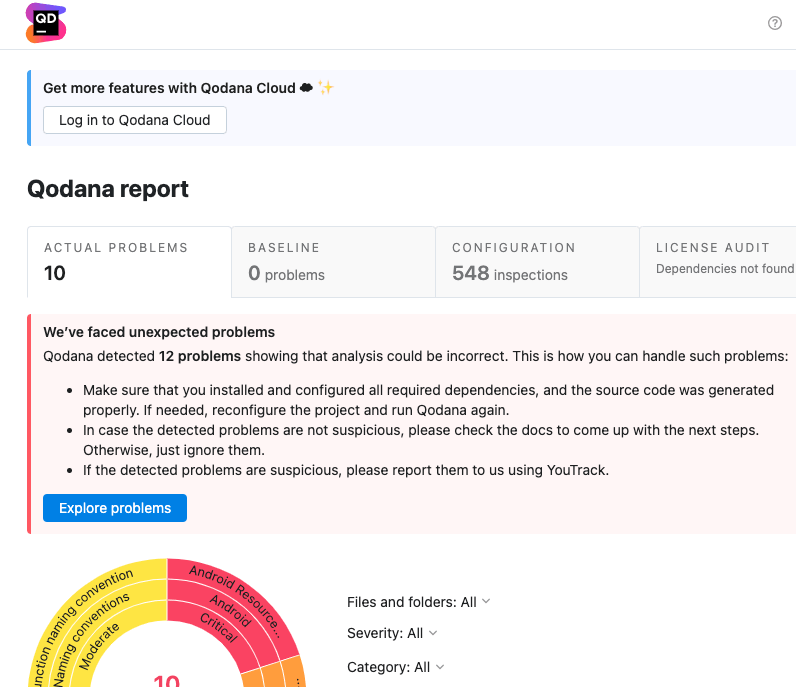This screenshot has width=796, height=687.
Task: Click the '0 problems' baseline value
Action: pyautogui.click(x=286, y=274)
